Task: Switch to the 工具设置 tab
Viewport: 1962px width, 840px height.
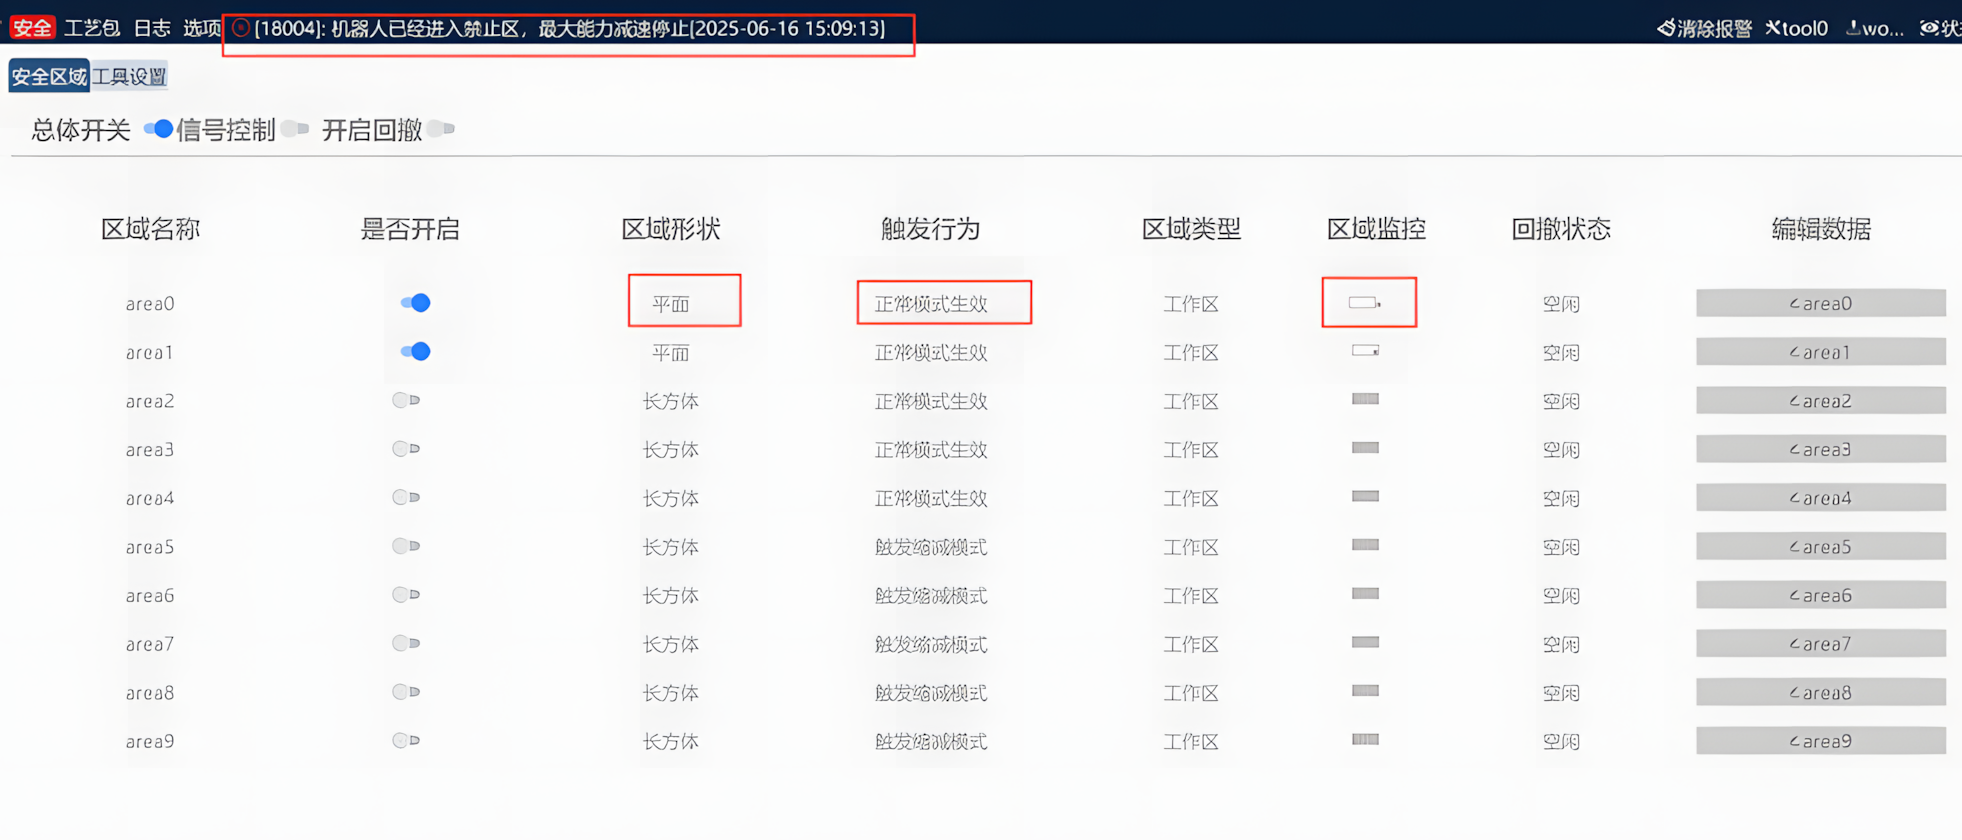Action: click(x=130, y=76)
